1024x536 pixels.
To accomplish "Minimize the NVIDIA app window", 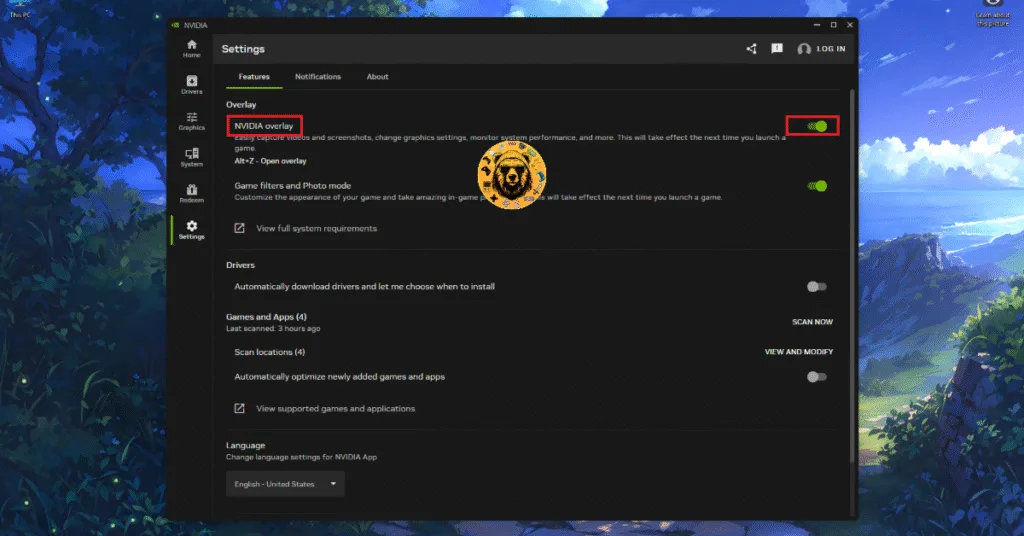I will point(817,25).
